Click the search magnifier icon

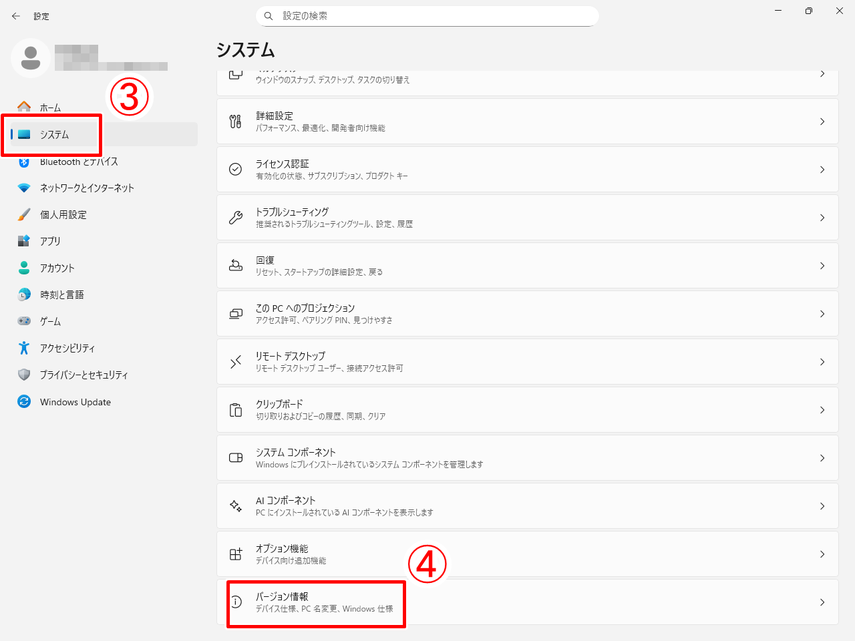click(269, 16)
